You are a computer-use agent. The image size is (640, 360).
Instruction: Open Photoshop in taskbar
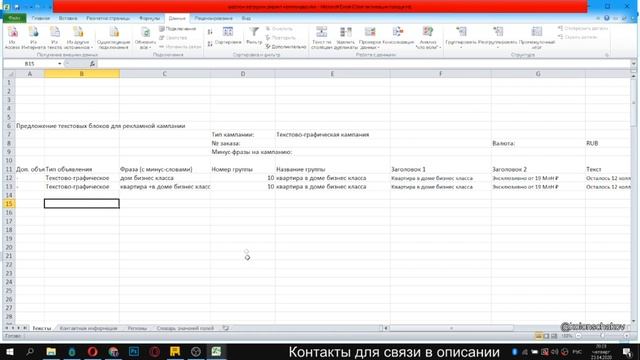coord(134,351)
